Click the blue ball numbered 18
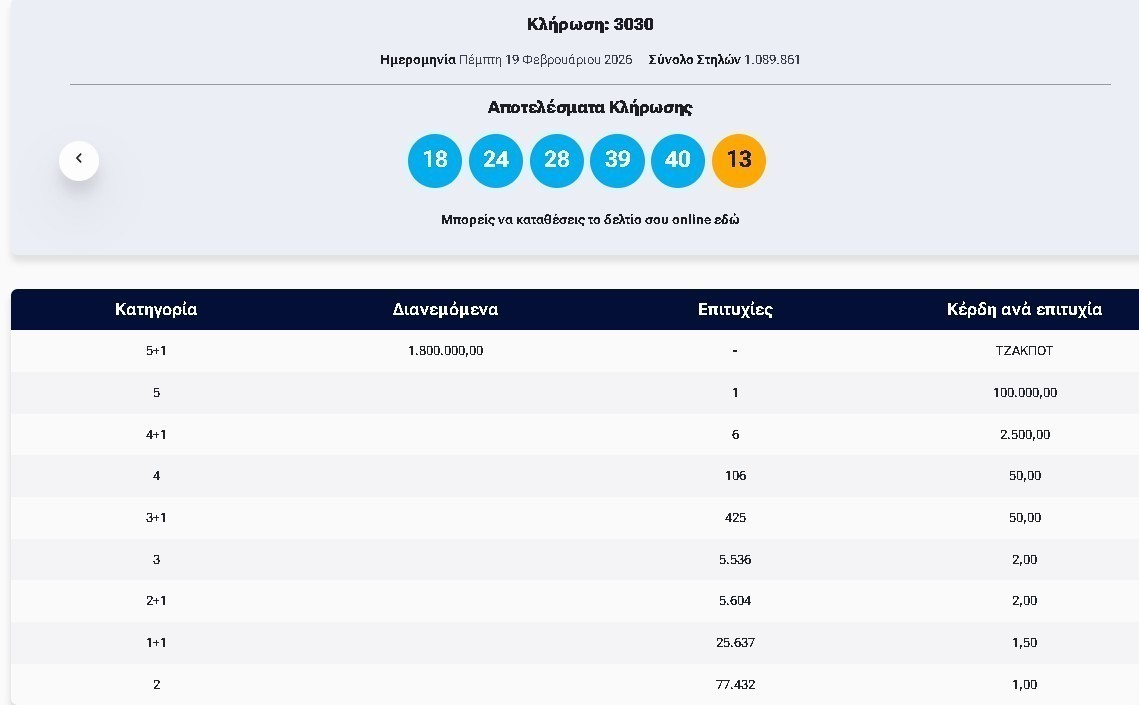Image resolution: width=1139 pixels, height=705 pixels. (x=435, y=160)
